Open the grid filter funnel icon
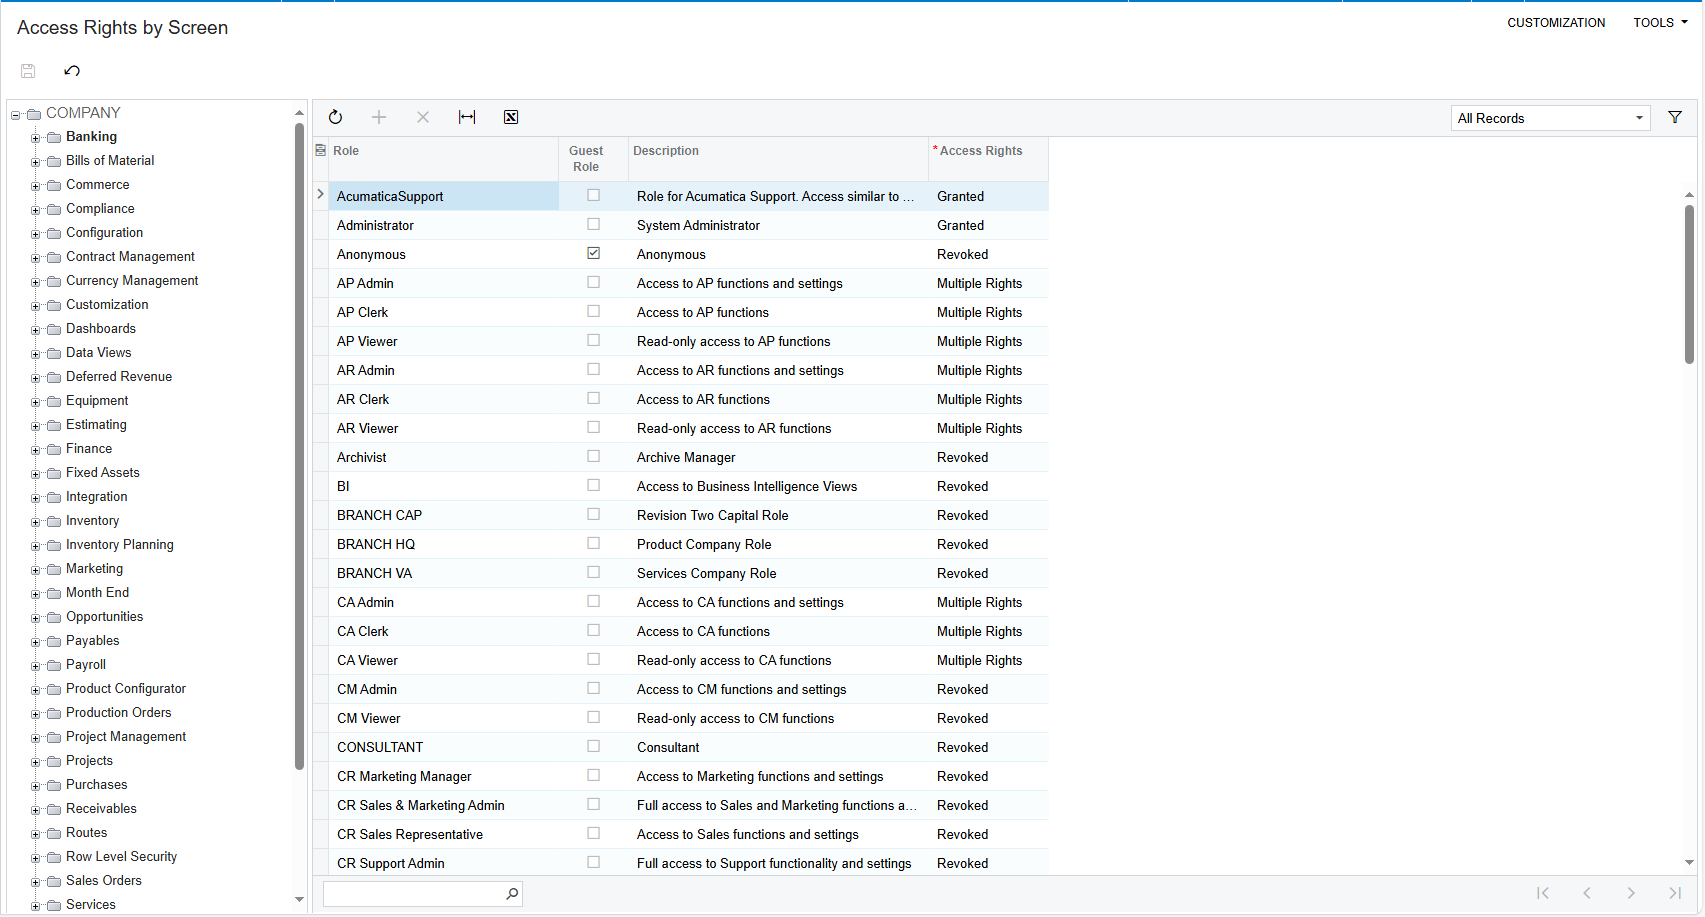Image resolution: width=1705 pixels, height=917 pixels. pos(1675,117)
